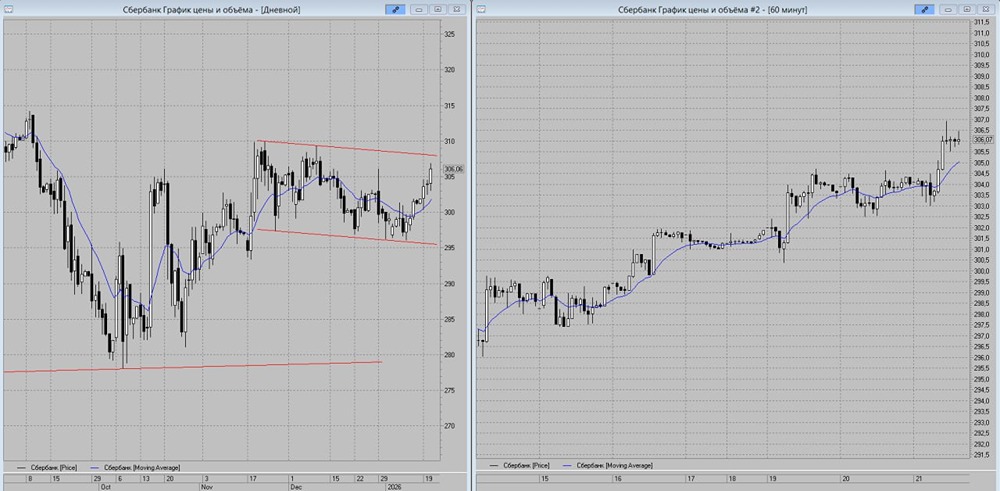
Task: Open the system menu icon of the 60 минут chart window
Action: click(482, 10)
